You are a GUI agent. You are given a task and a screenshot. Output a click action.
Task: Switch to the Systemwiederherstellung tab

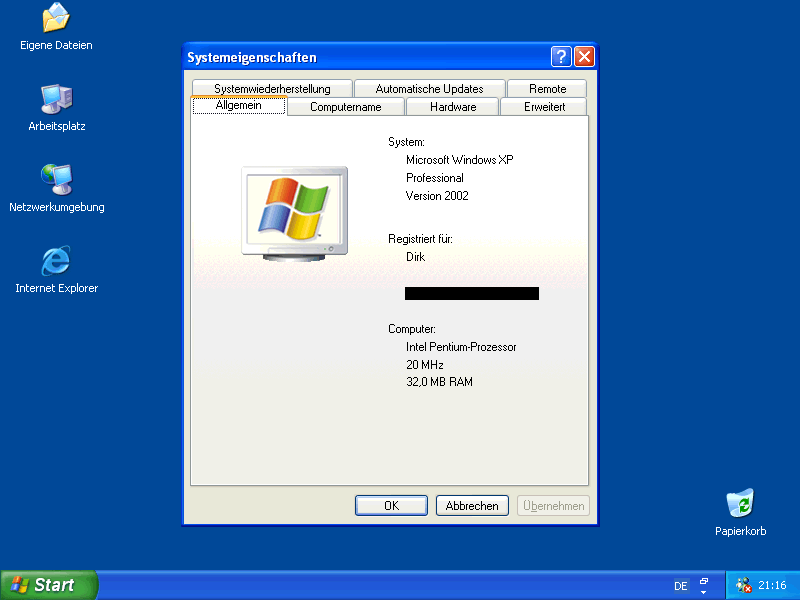point(272,89)
